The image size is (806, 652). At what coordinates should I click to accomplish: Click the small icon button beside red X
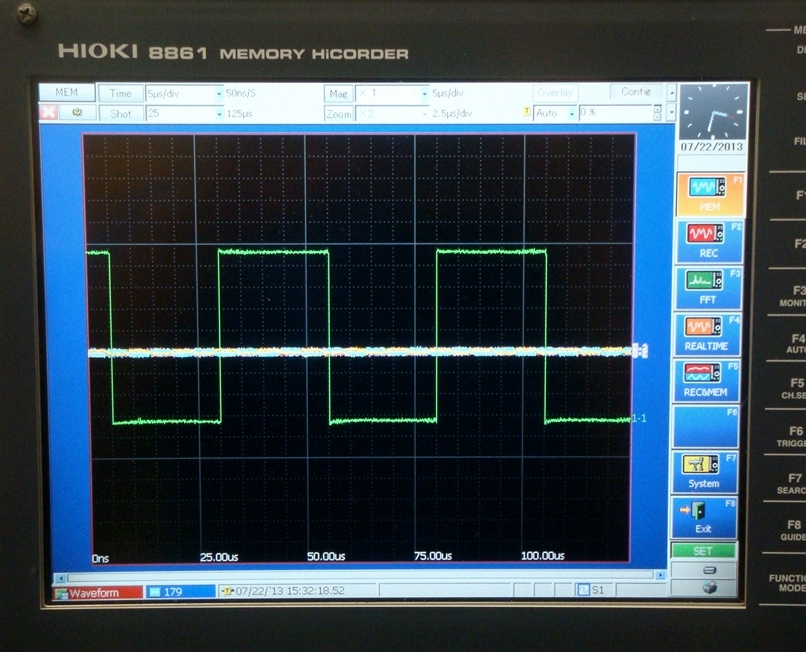pos(77,112)
